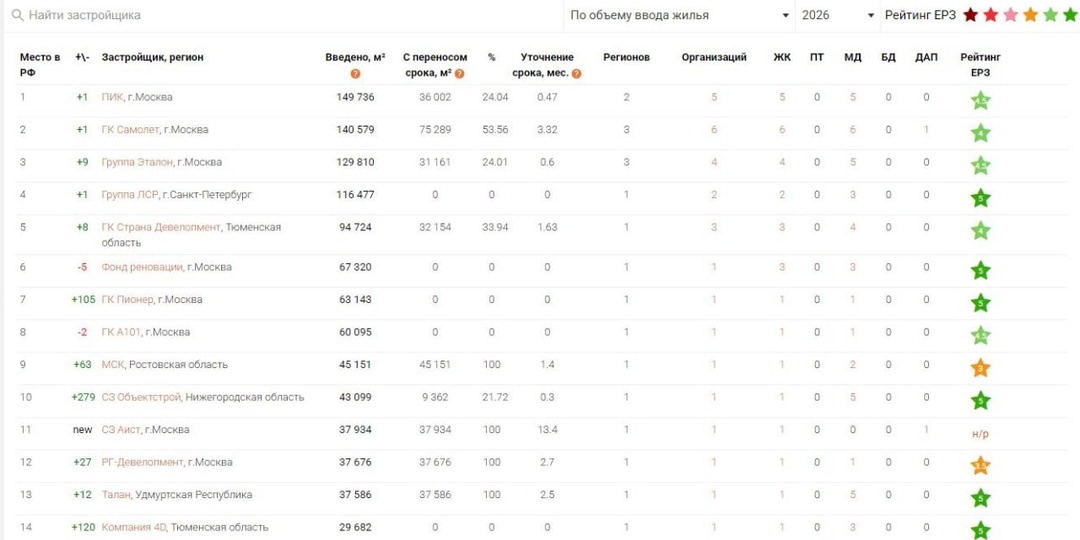Open the СЗ Аист developer link

121,429
